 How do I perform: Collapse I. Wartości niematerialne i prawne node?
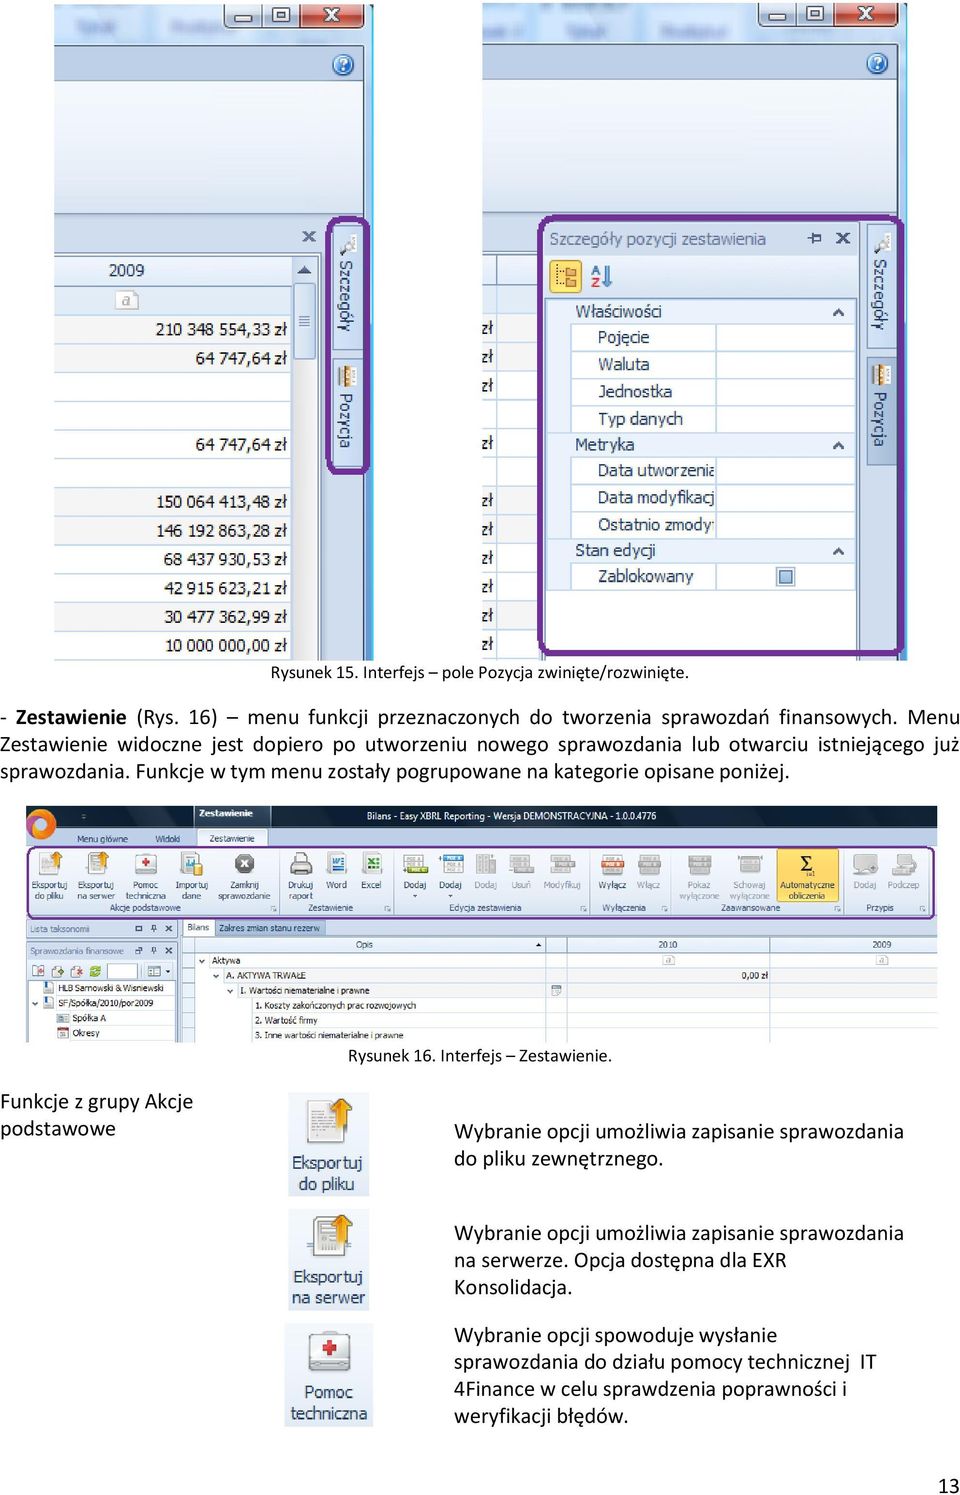230,990
